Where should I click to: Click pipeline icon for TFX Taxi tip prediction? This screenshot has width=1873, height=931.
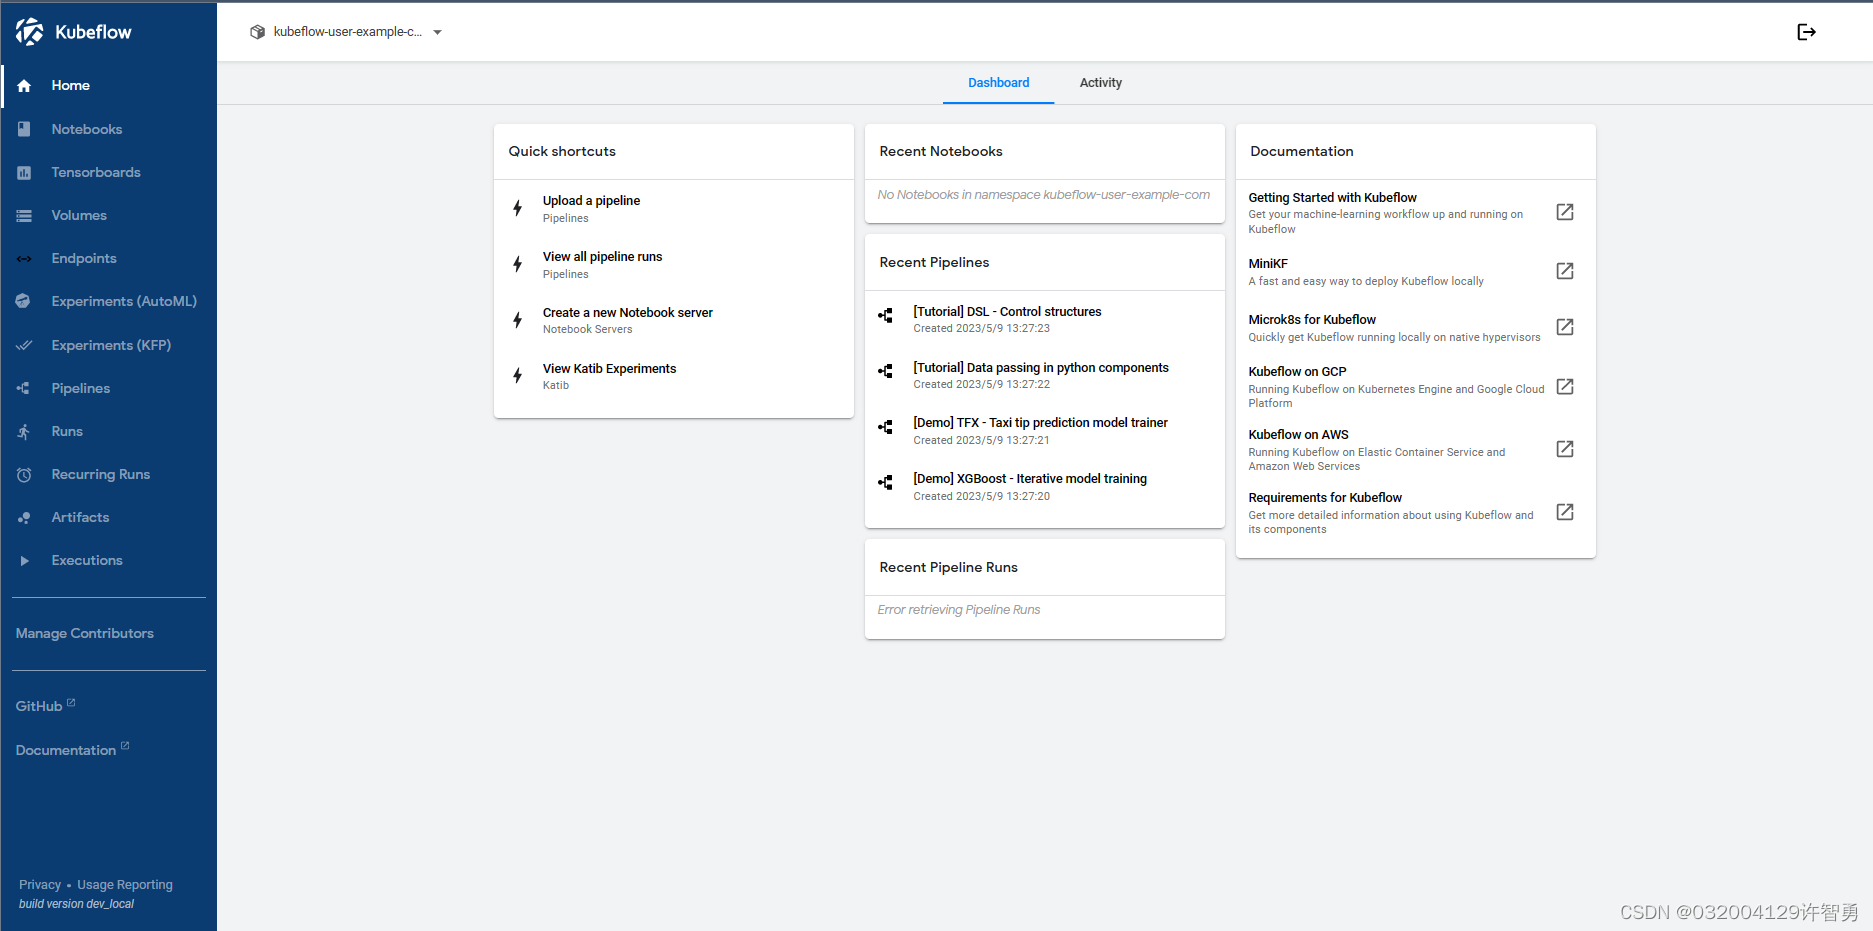[885, 427]
